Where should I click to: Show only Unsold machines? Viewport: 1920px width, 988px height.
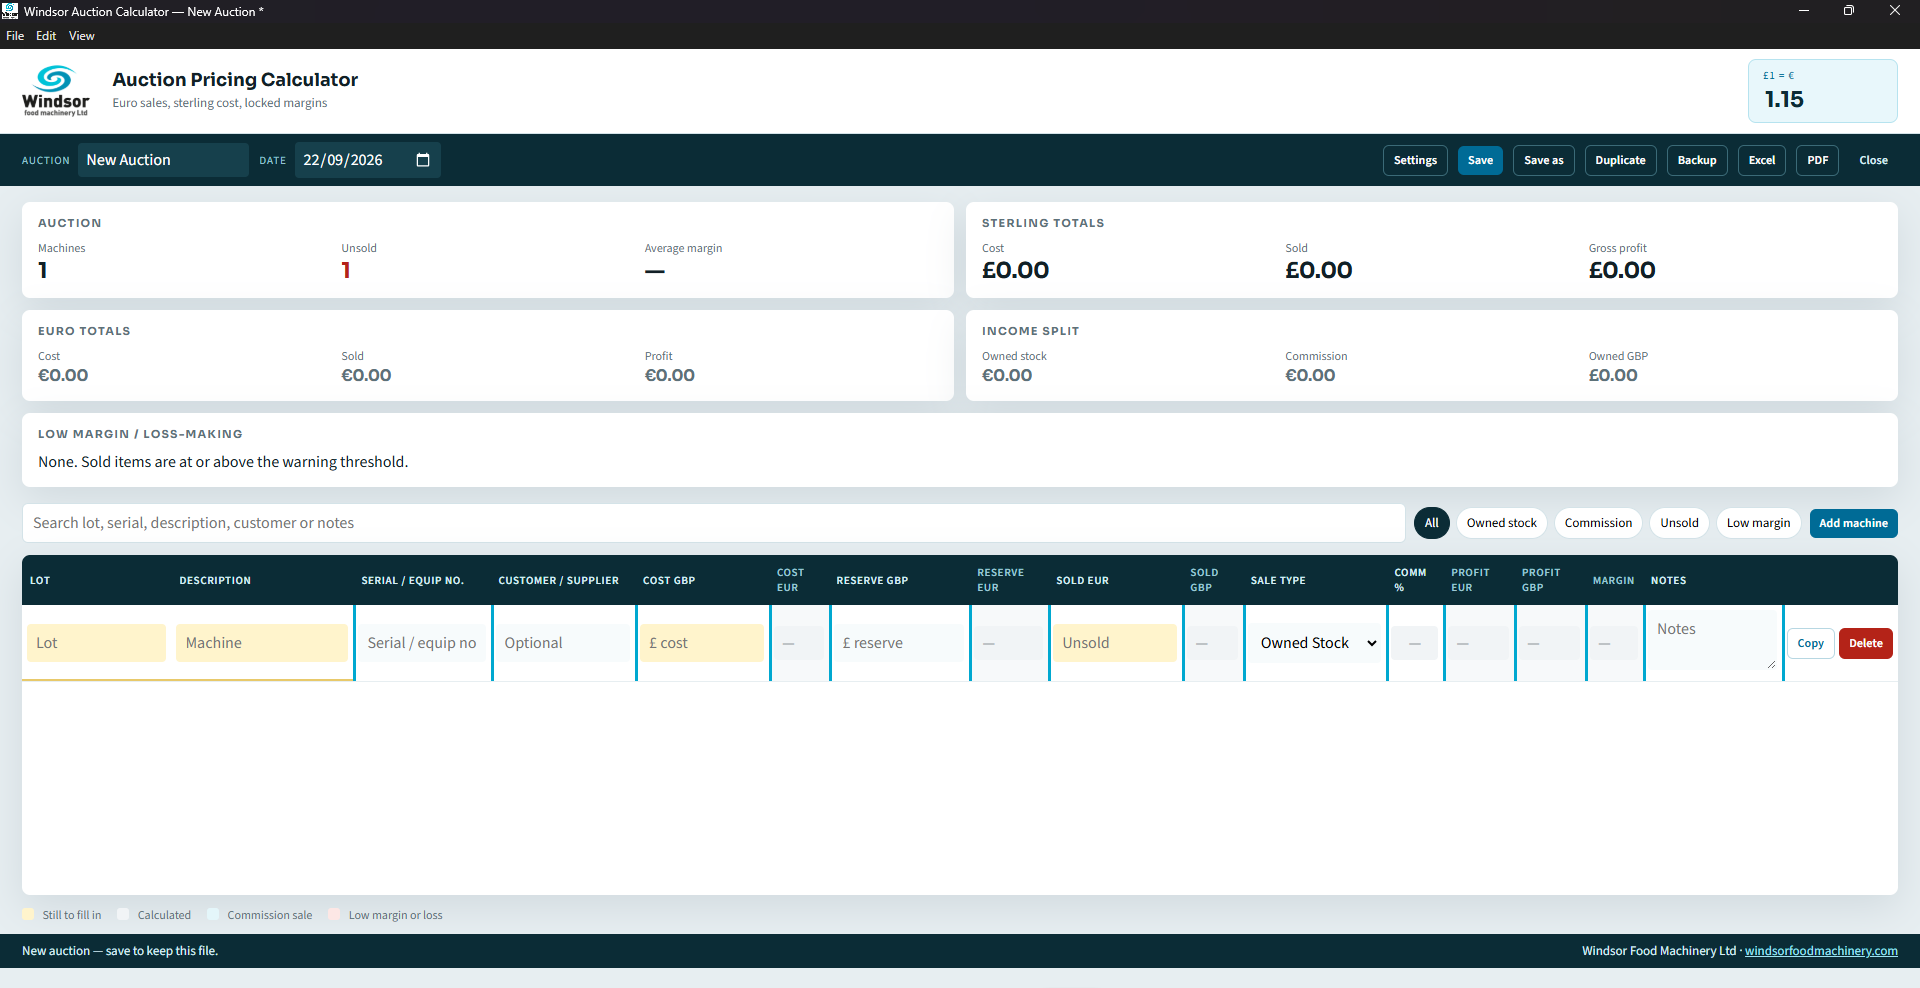pyautogui.click(x=1680, y=523)
